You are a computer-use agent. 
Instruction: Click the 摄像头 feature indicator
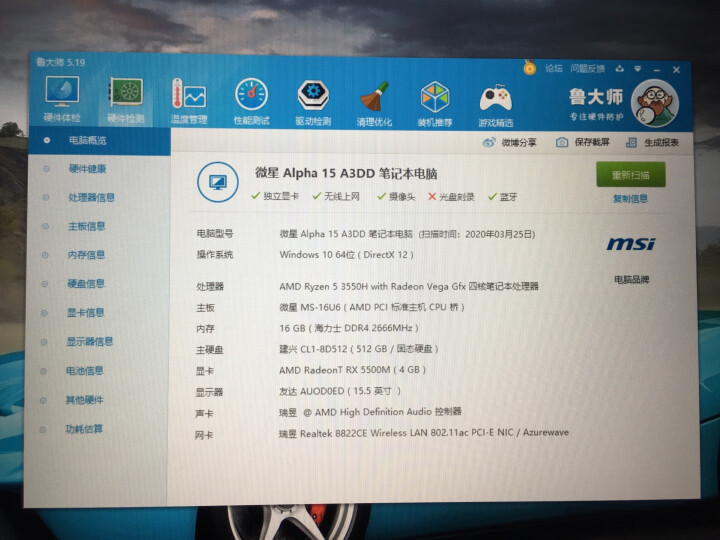tap(396, 197)
